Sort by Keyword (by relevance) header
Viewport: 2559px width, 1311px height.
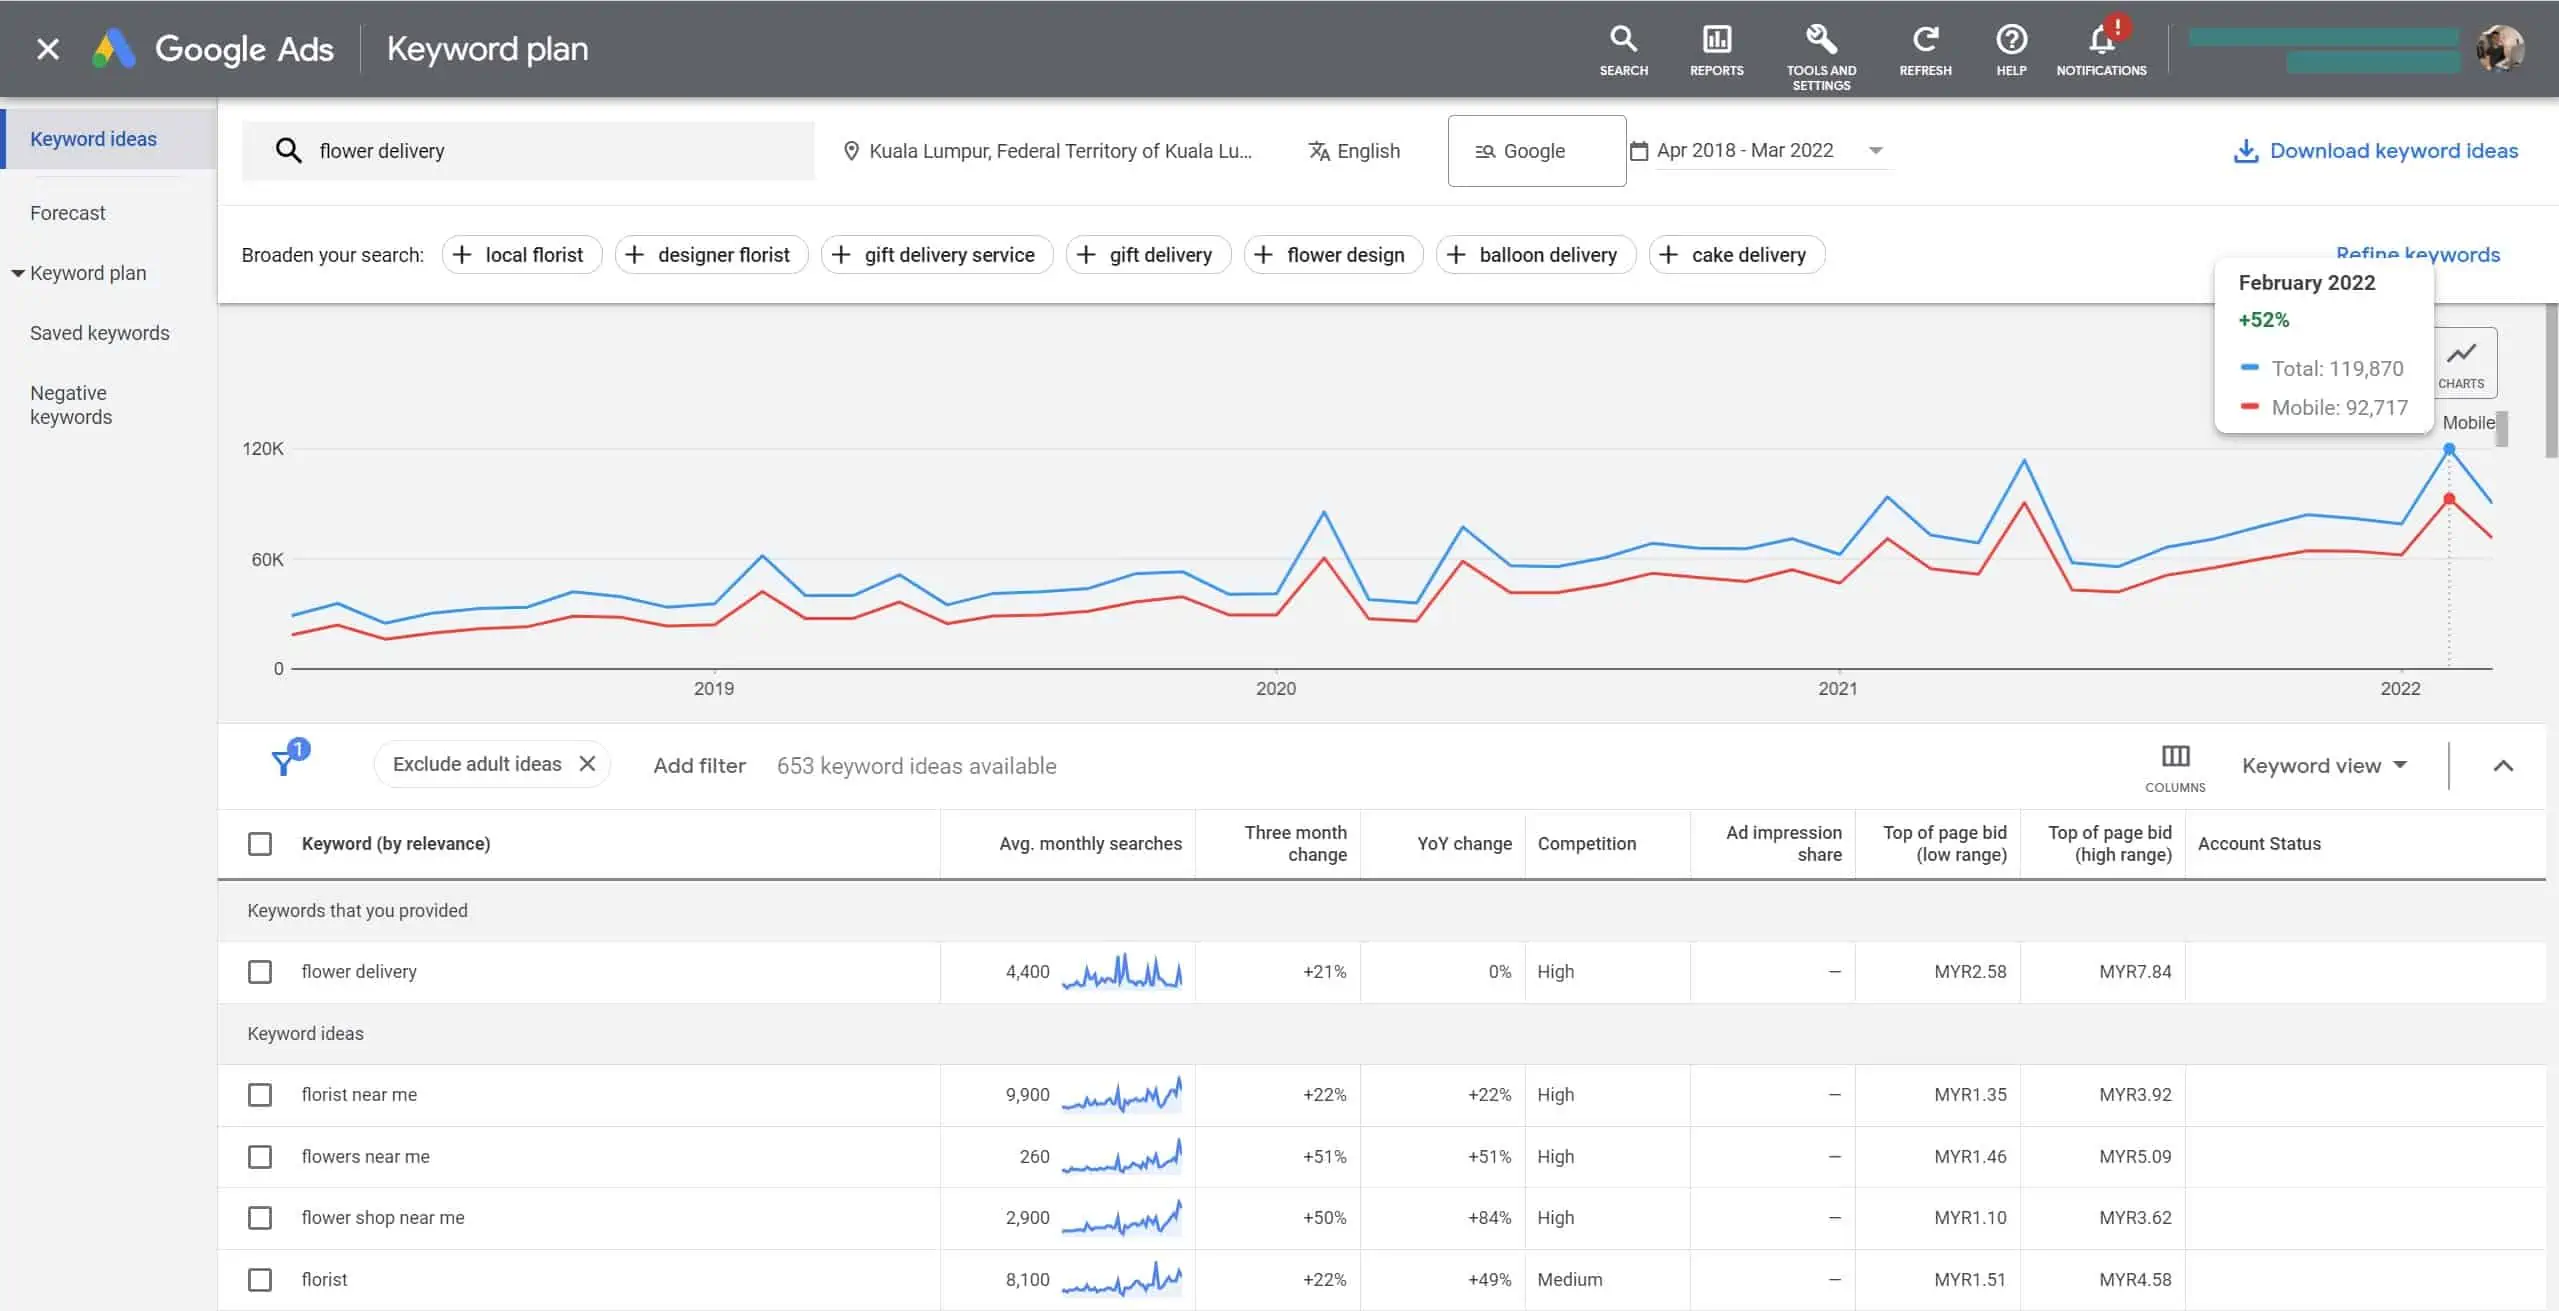(x=396, y=844)
